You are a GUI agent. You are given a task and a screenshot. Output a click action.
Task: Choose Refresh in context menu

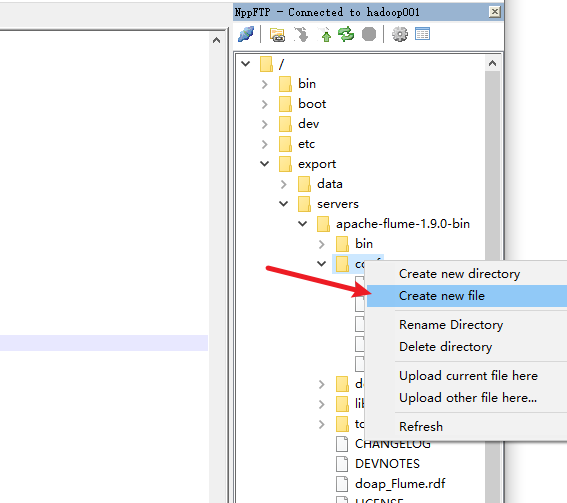click(x=421, y=427)
